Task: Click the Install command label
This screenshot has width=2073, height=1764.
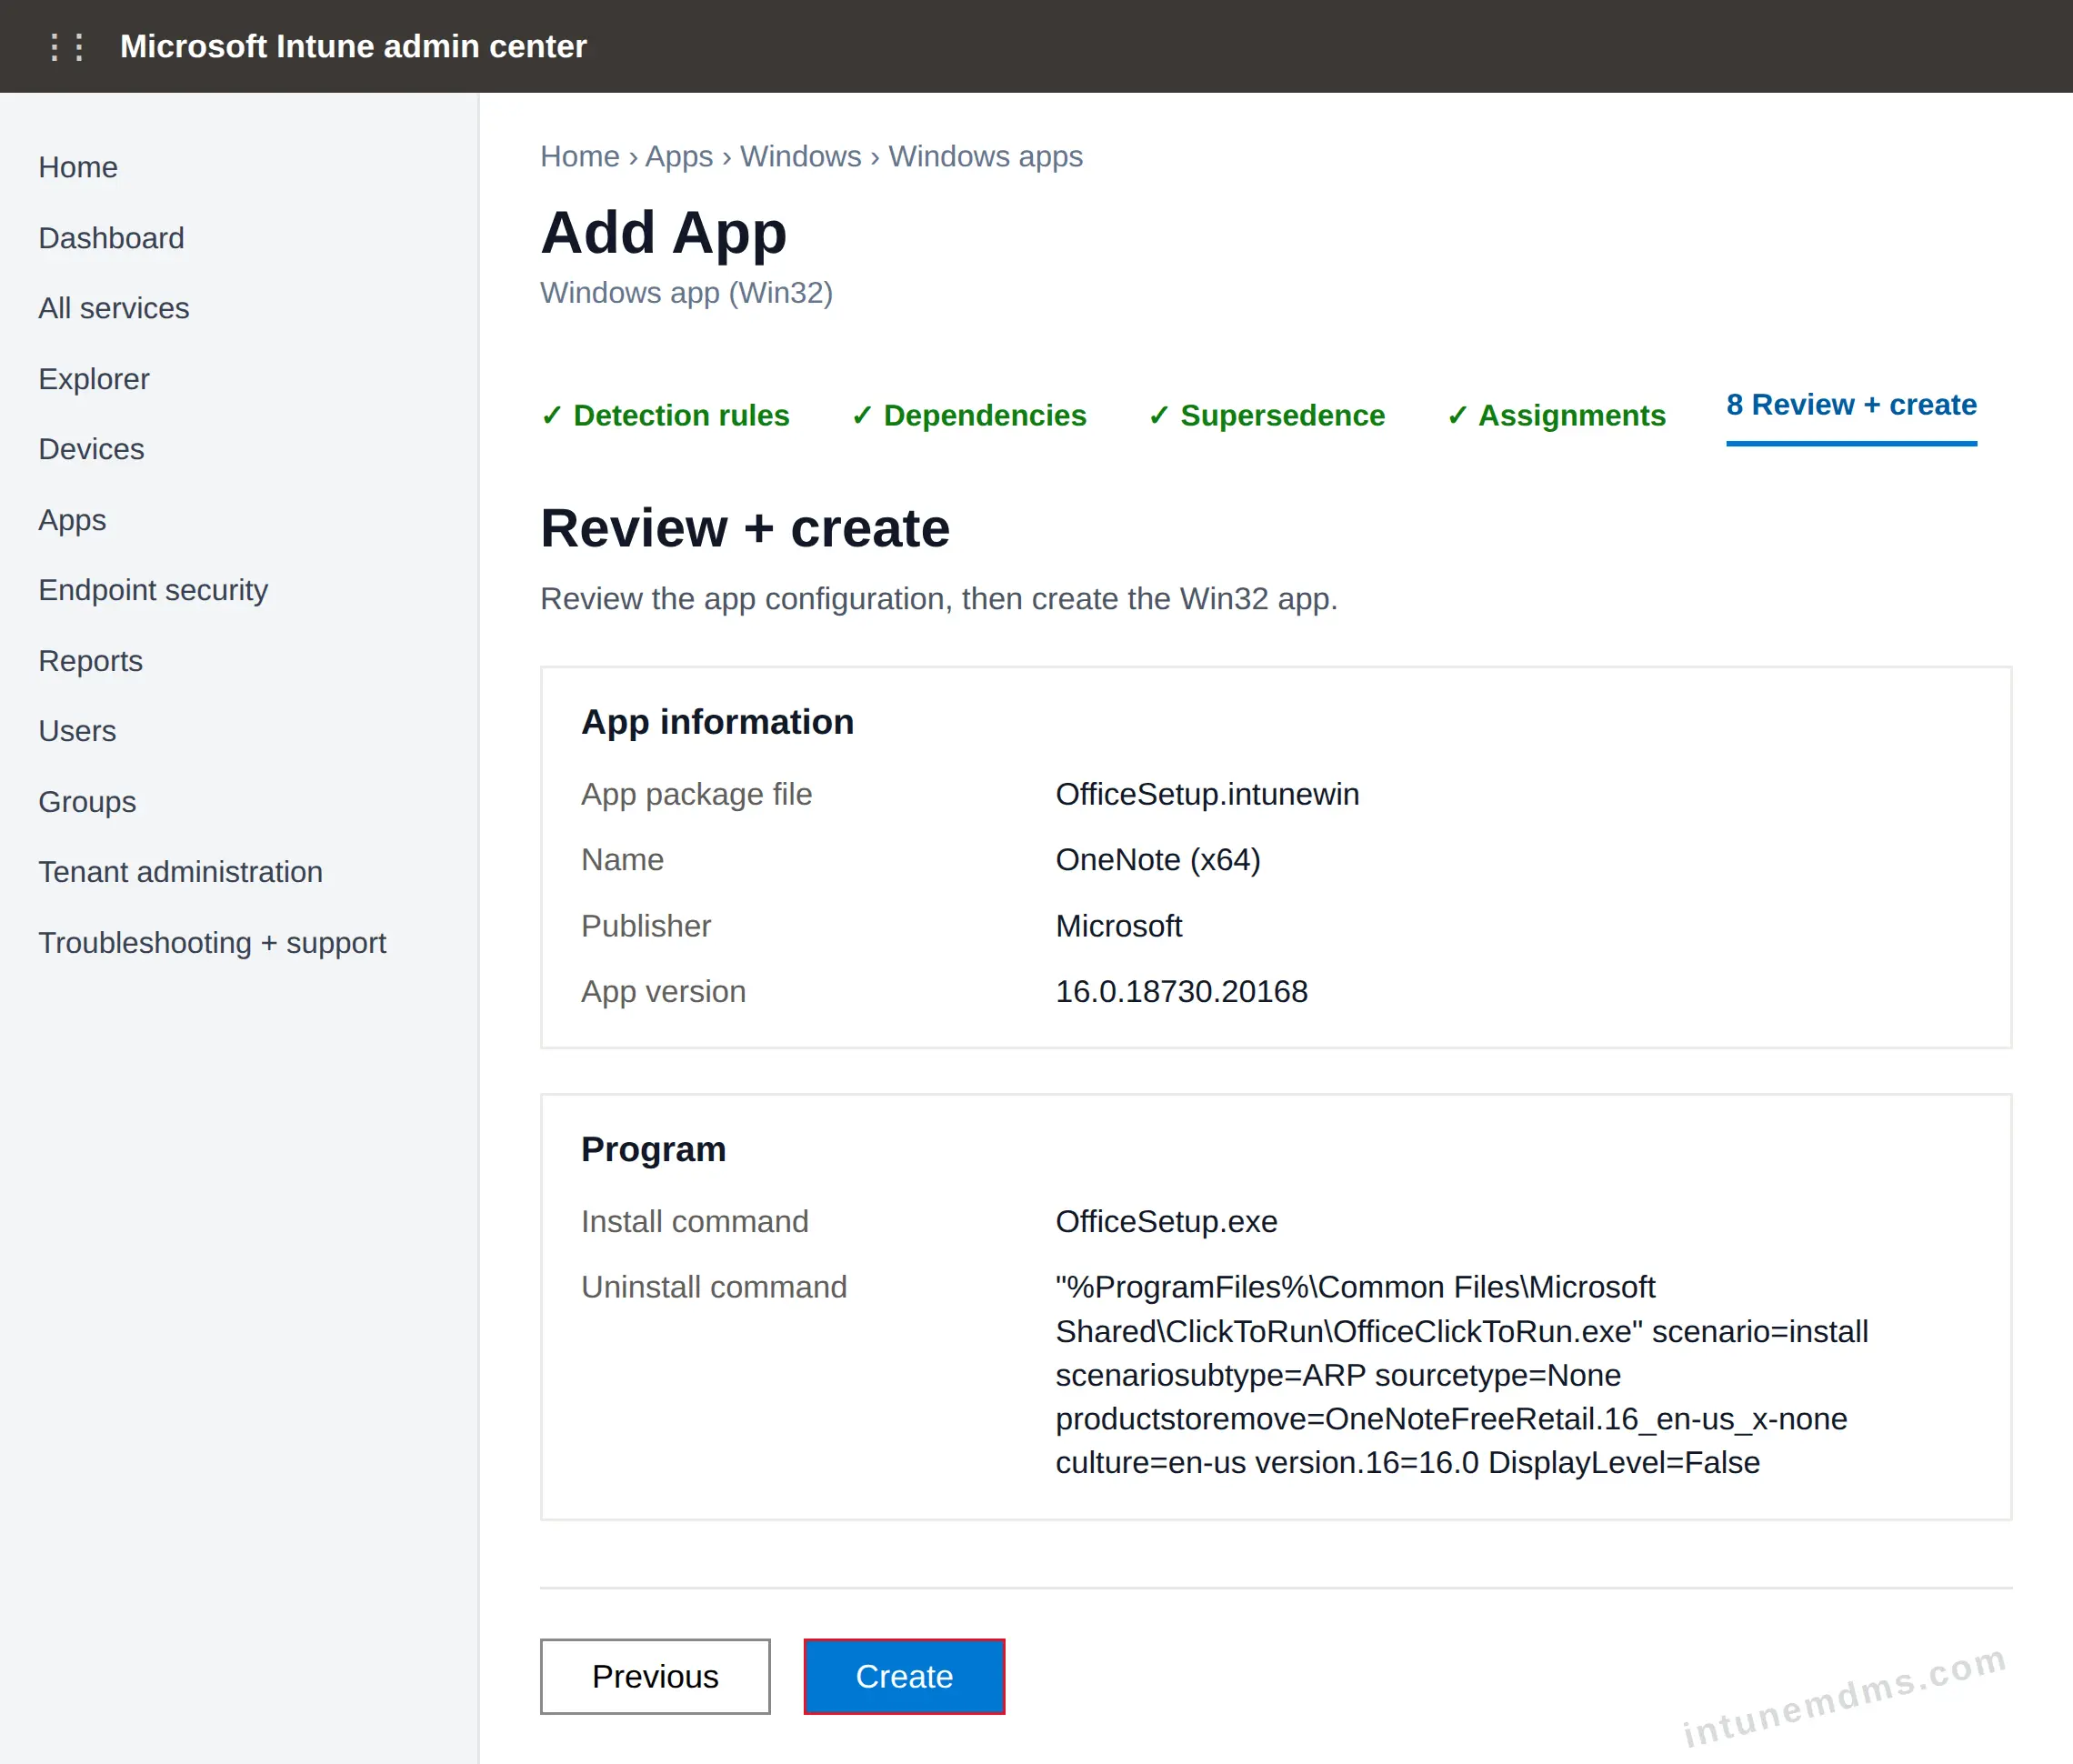Action: 695,1221
